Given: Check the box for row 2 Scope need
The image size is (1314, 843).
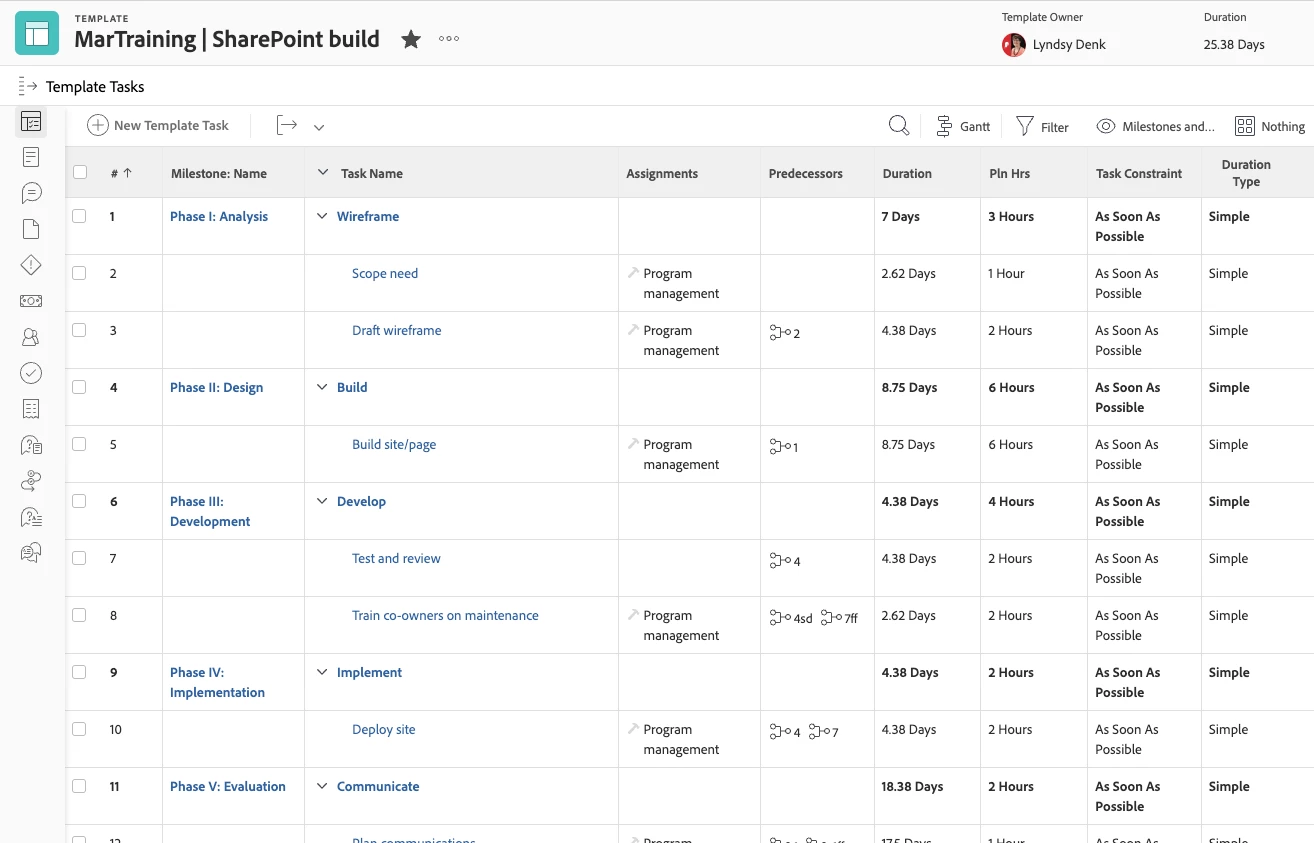Looking at the screenshot, I should click(x=80, y=273).
